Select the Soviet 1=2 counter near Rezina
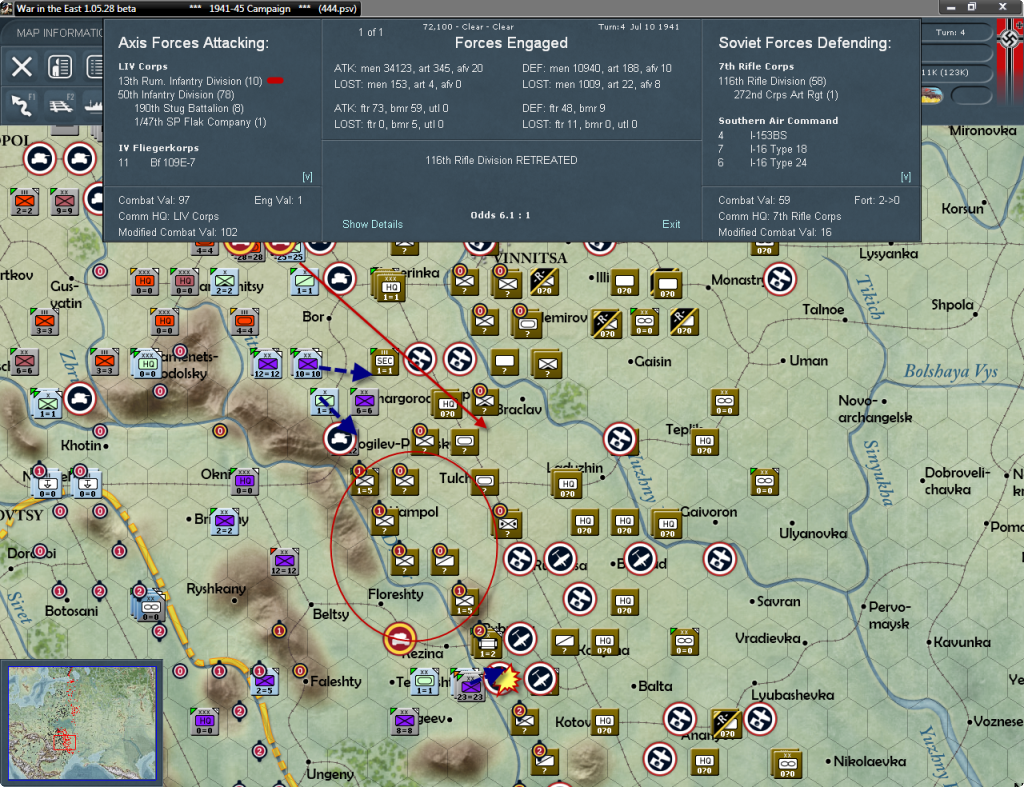The height and width of the screenshot is (787, 1024). pyautogui.click(x=487, y=643)
